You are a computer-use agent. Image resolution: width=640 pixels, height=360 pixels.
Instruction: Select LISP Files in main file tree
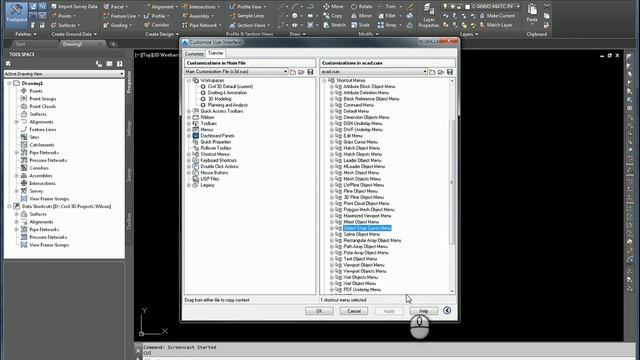point(210,179)
